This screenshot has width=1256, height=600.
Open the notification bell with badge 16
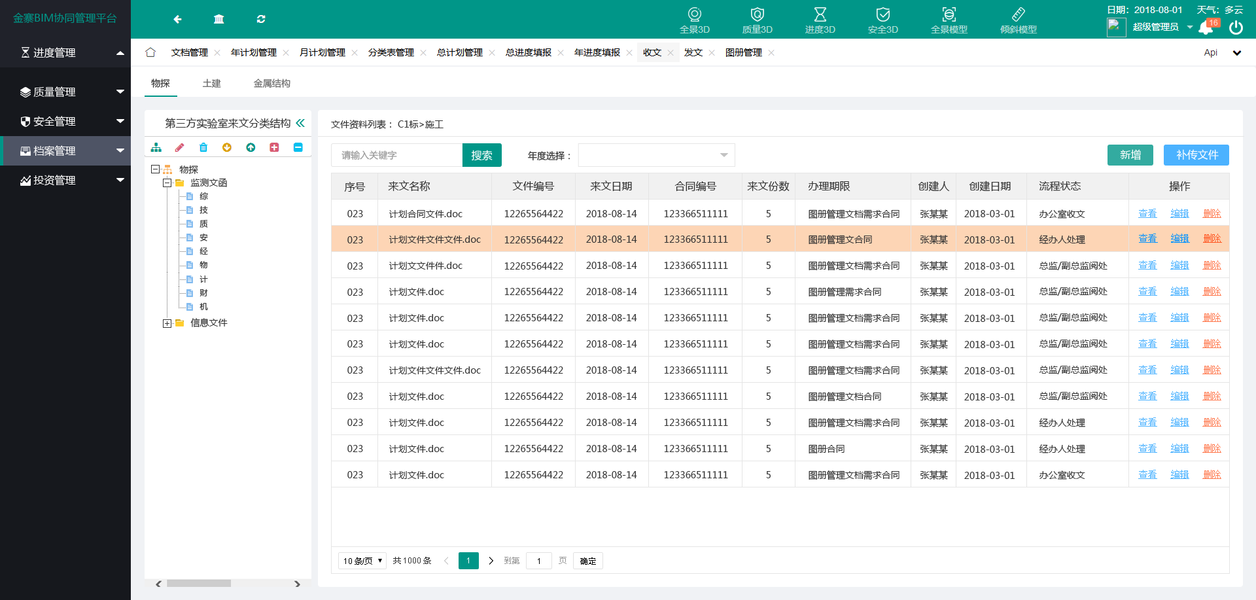(x=1207, y=27)
